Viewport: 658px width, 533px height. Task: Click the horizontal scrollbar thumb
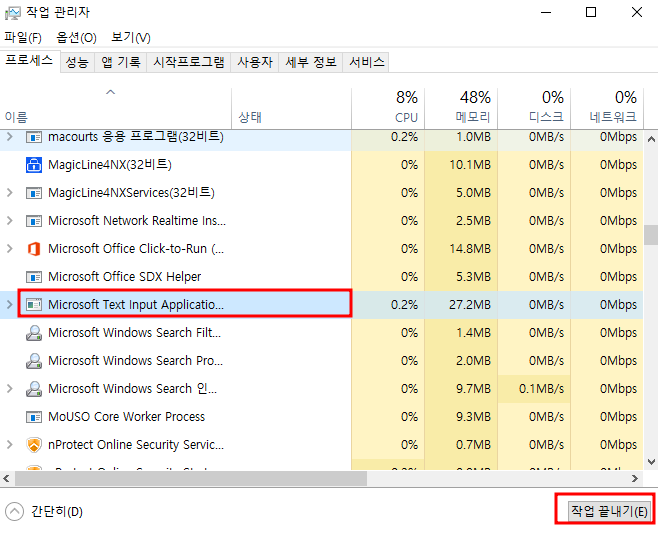pos(191,478)
